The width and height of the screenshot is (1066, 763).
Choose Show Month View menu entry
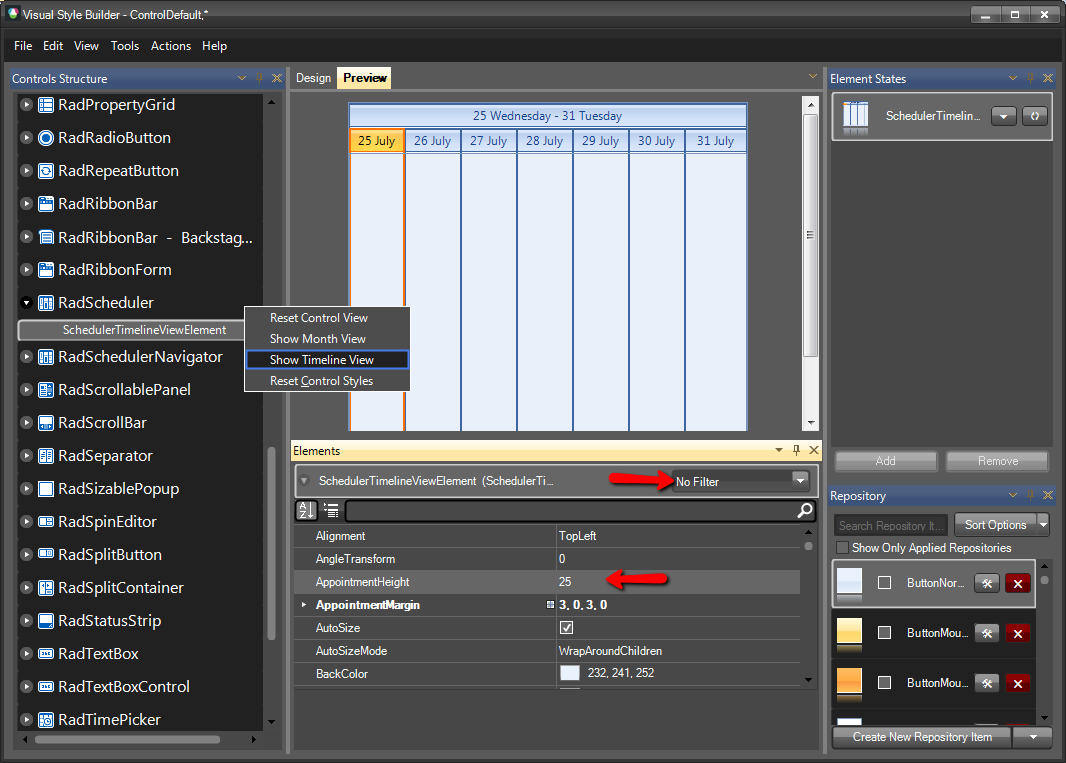(327, 339)
